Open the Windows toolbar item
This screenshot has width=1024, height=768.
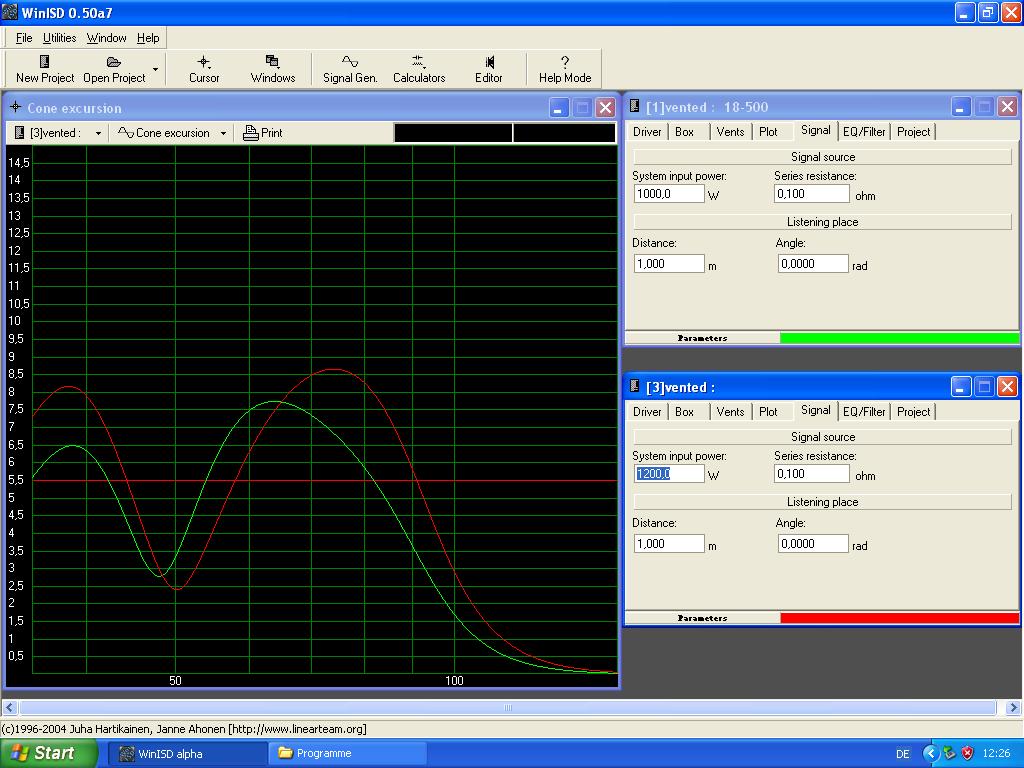[272, 68]
